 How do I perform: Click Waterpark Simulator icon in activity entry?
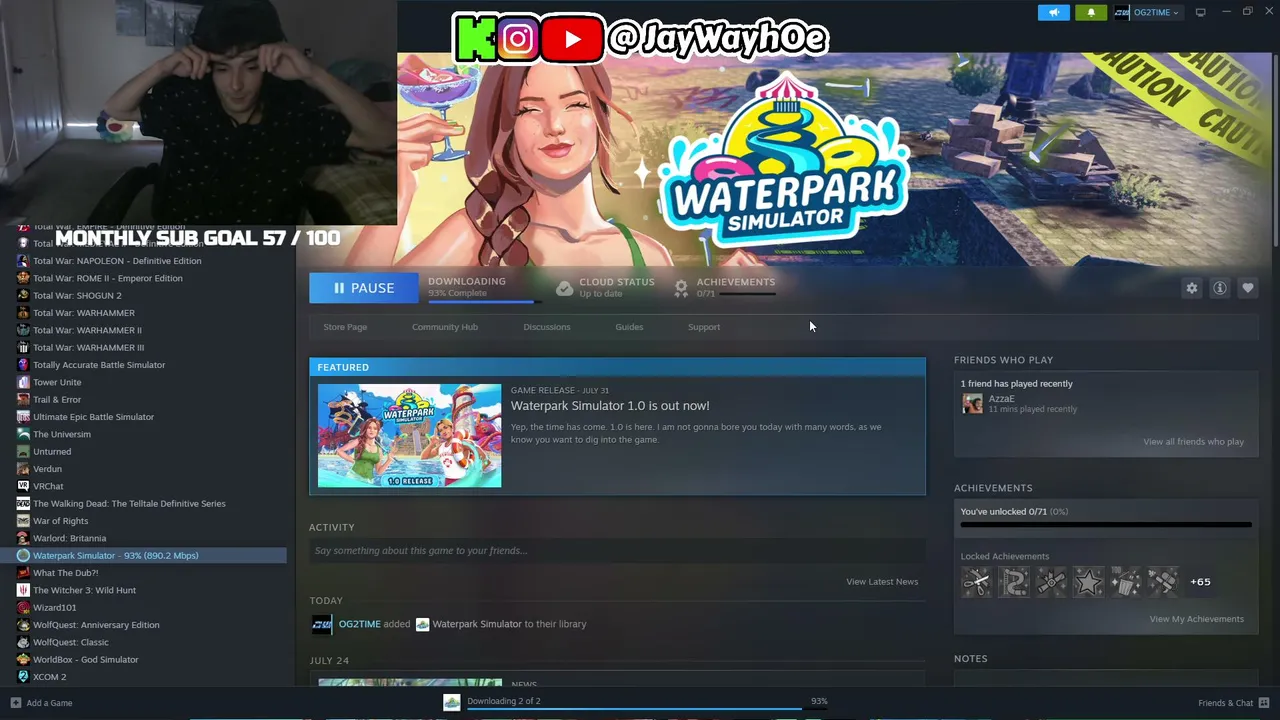click(x=422, y=624)
